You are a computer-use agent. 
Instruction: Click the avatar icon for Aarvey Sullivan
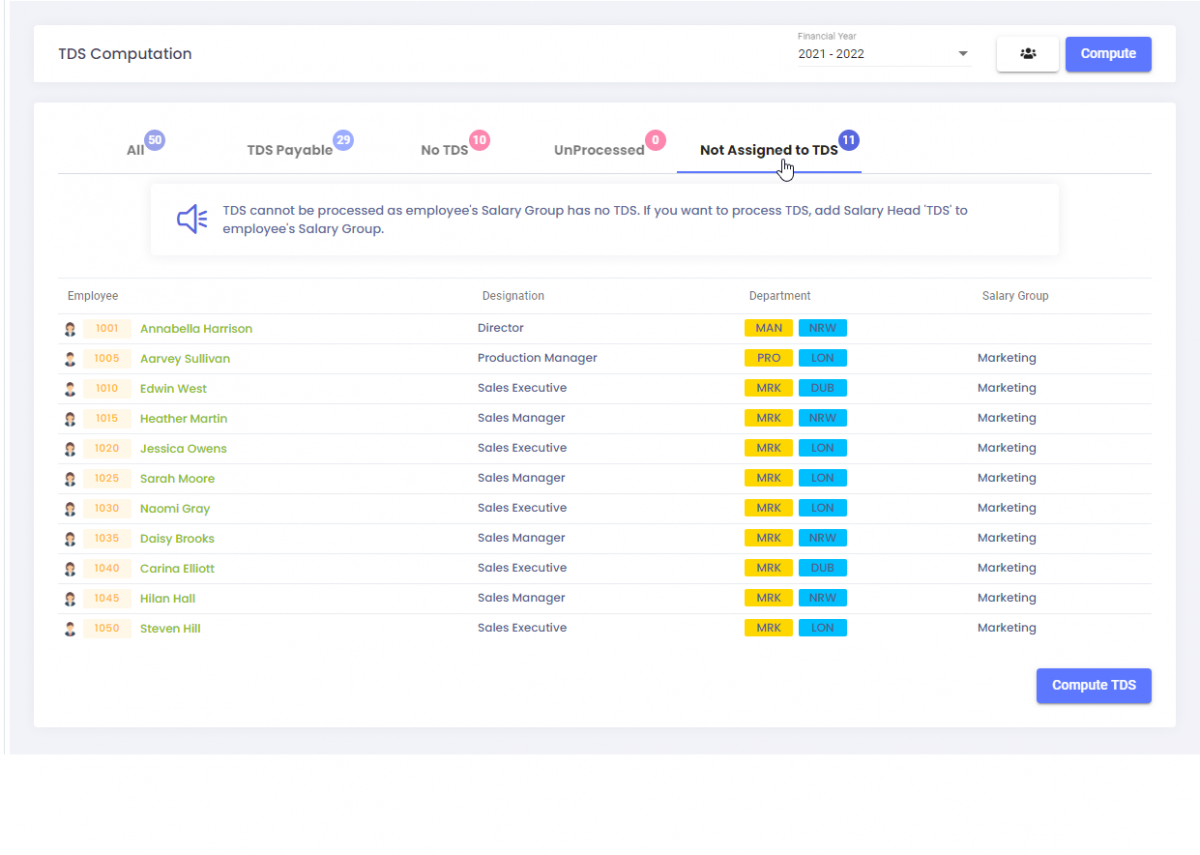pos(69,358)
